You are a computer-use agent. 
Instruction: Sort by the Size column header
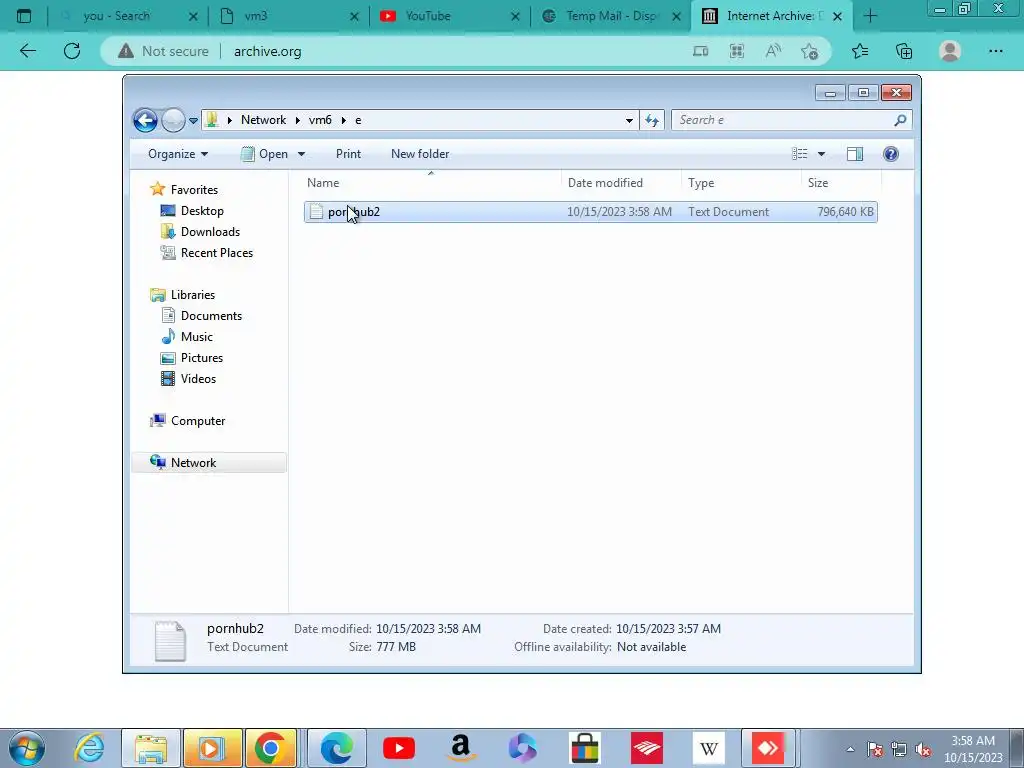(840, 183)
